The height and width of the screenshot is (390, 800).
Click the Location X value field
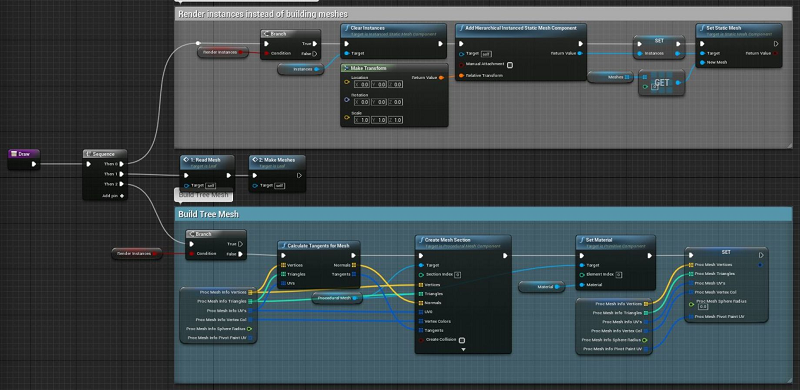coord(363,84)
